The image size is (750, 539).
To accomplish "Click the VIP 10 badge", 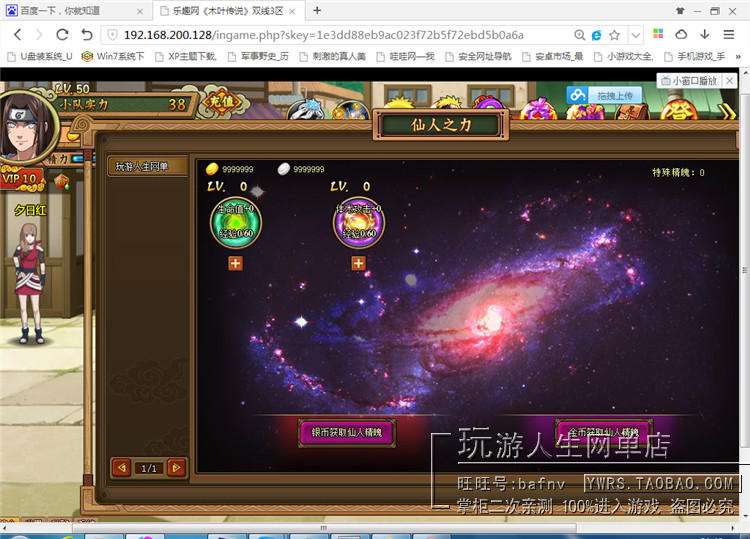I will (x=20, y=179).
